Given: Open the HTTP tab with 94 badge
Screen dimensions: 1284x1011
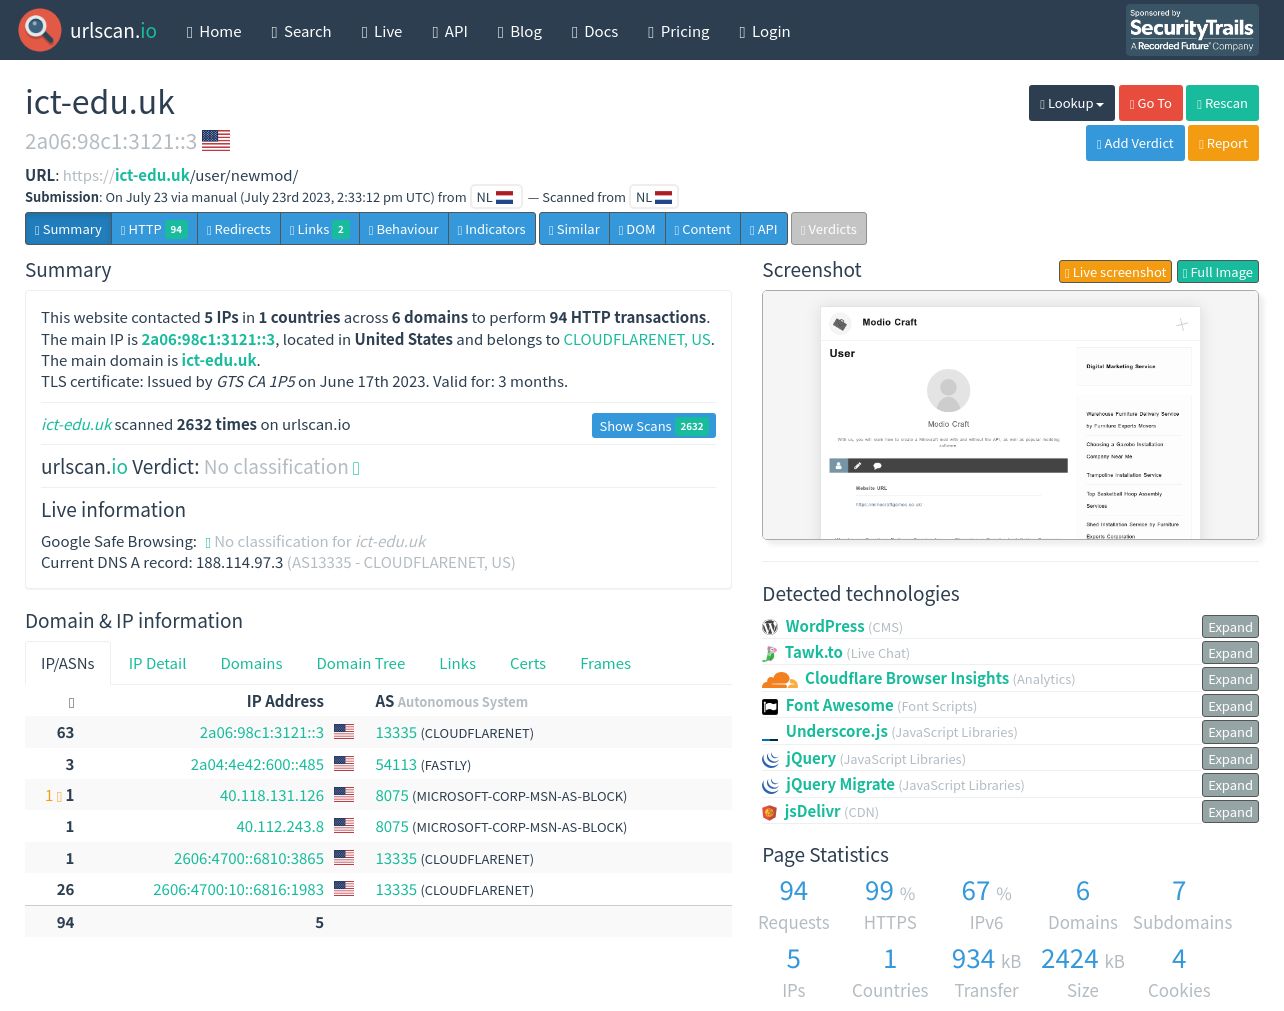Looking at the screenshot, I should (154, 229).
